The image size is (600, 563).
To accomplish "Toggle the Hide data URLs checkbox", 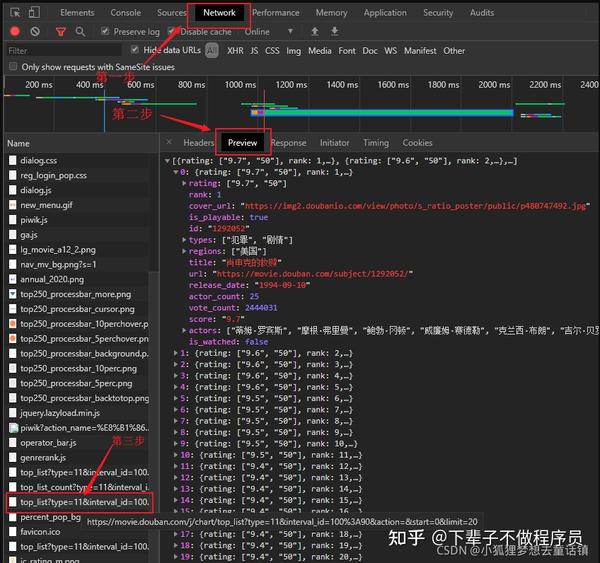I will [x=134, y=49].
